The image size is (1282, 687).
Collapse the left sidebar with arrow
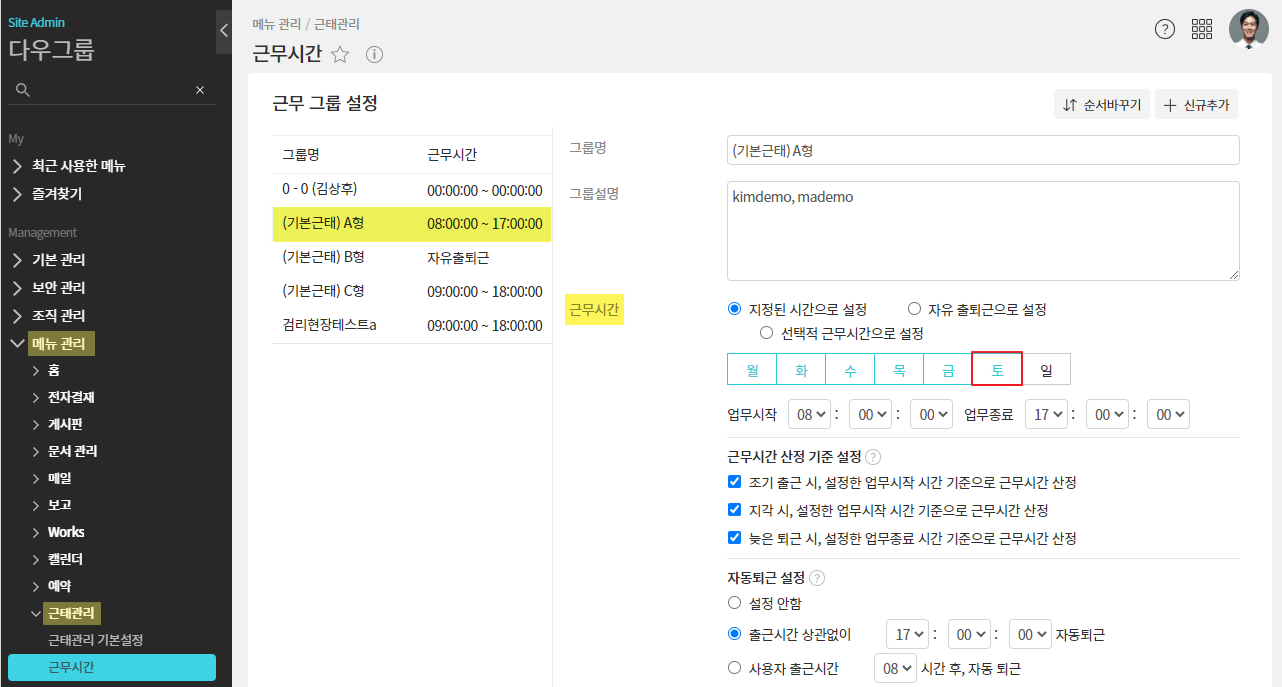224,31
